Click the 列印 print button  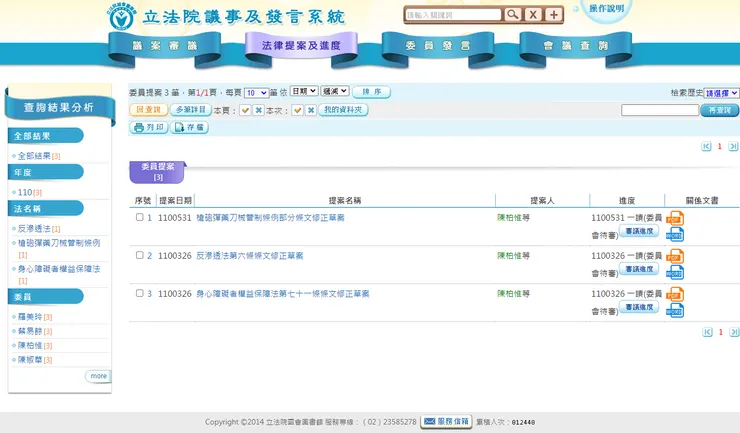coord(149,127)
